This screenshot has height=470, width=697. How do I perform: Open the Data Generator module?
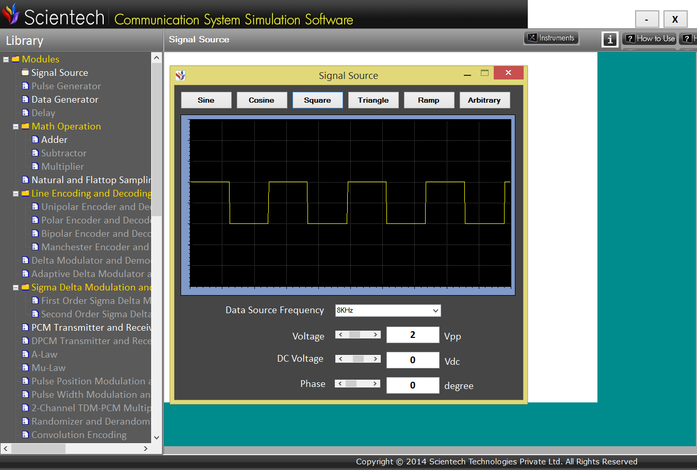[64, 99]
